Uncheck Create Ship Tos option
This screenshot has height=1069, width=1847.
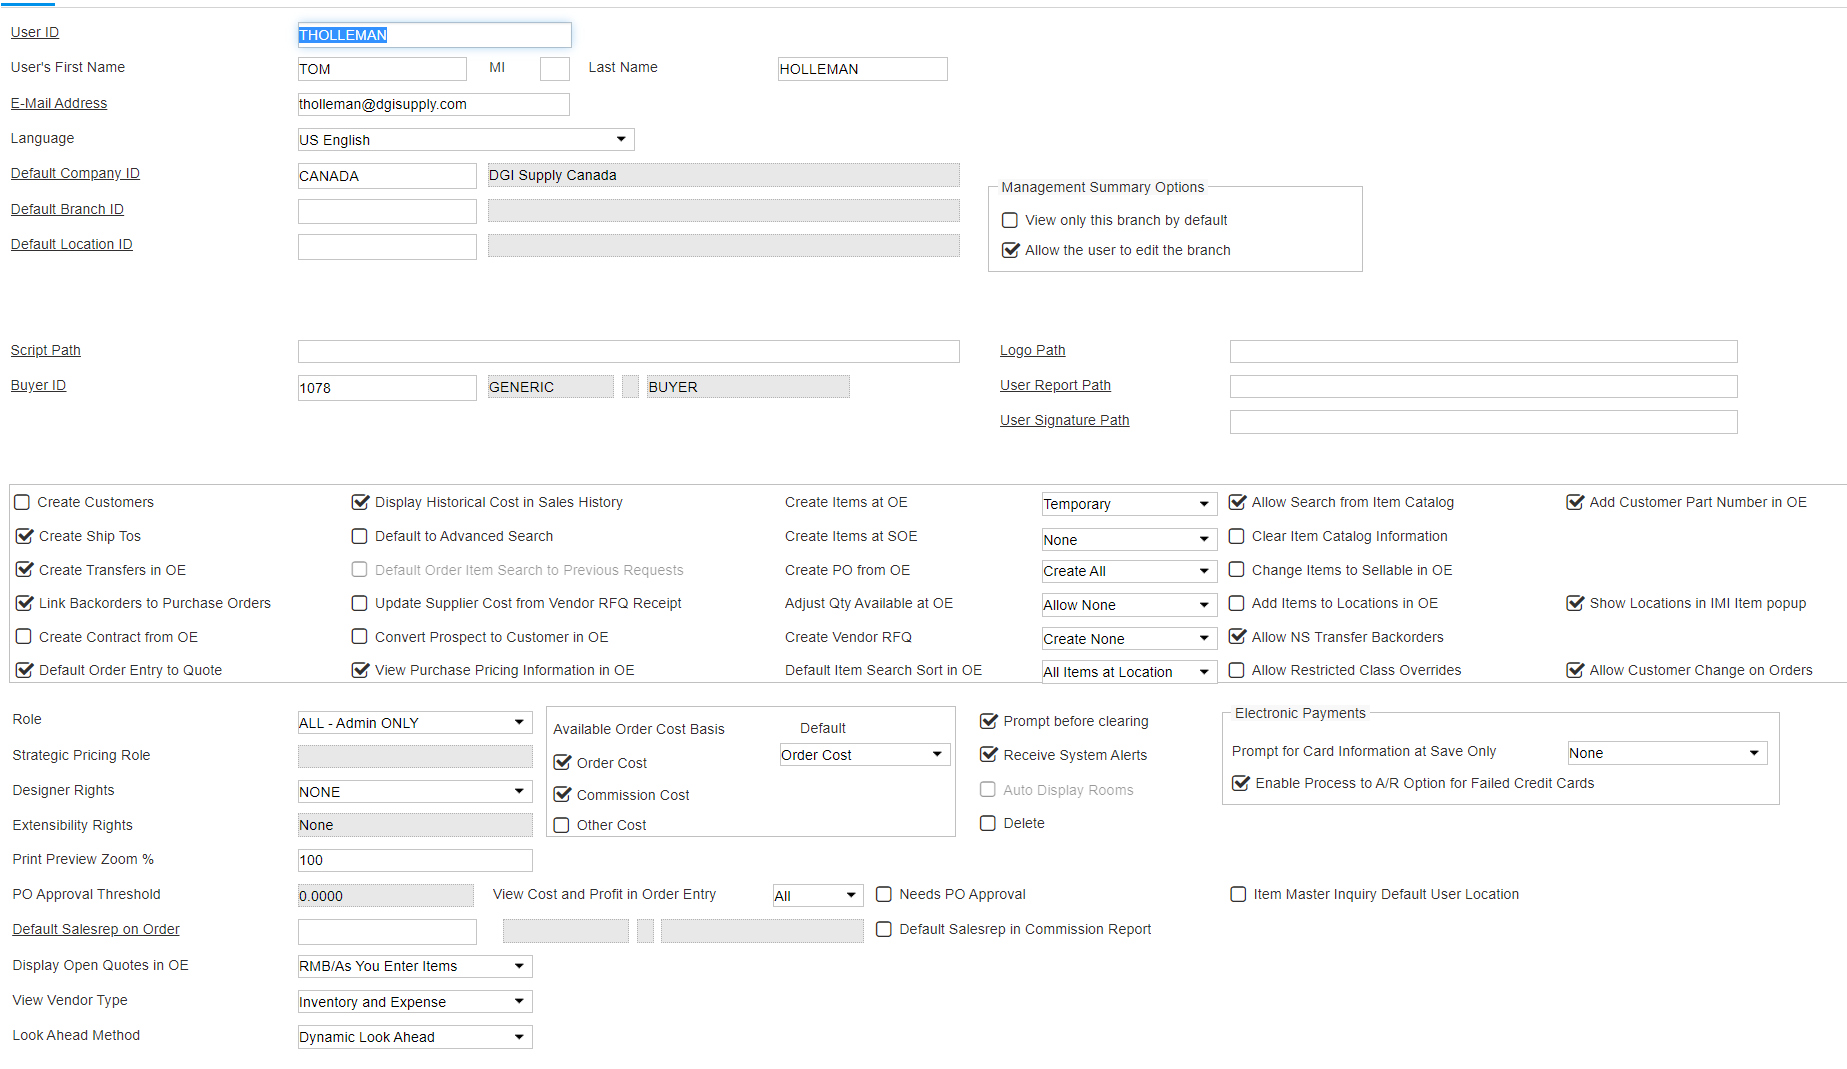pyautogui.click(x=25, y=536)
